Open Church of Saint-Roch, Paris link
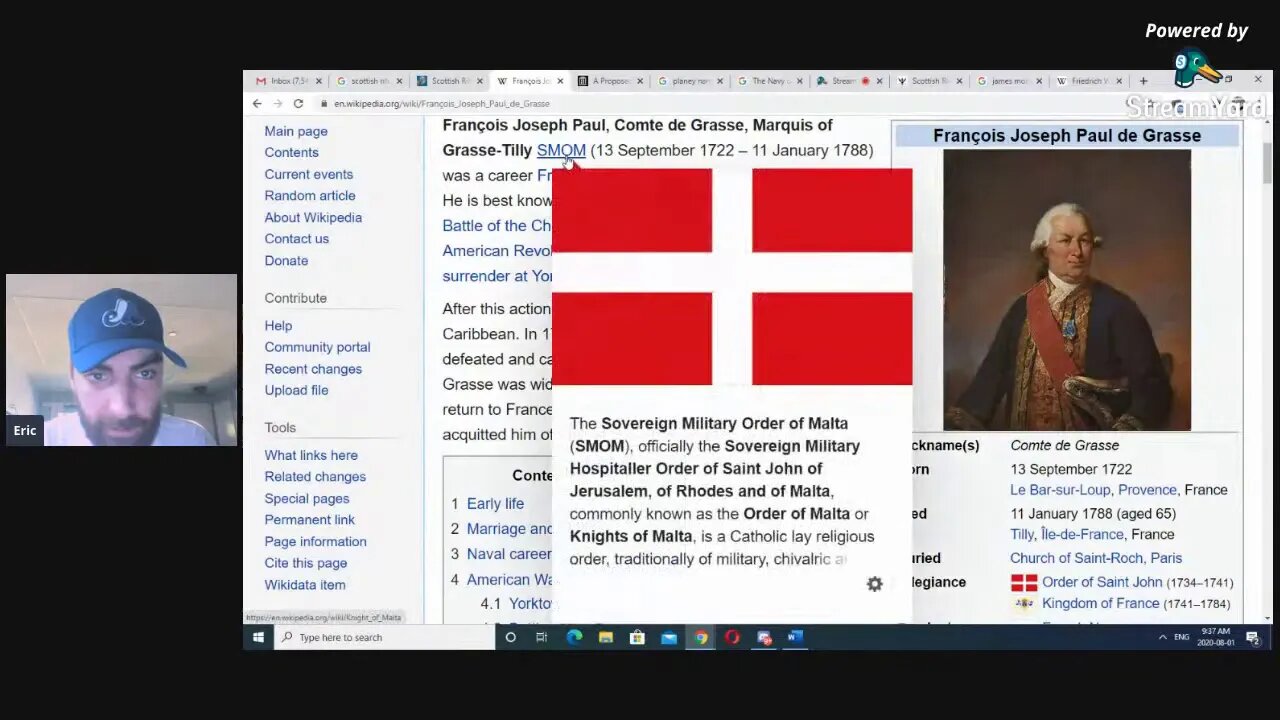 [x=1096, y=558]
